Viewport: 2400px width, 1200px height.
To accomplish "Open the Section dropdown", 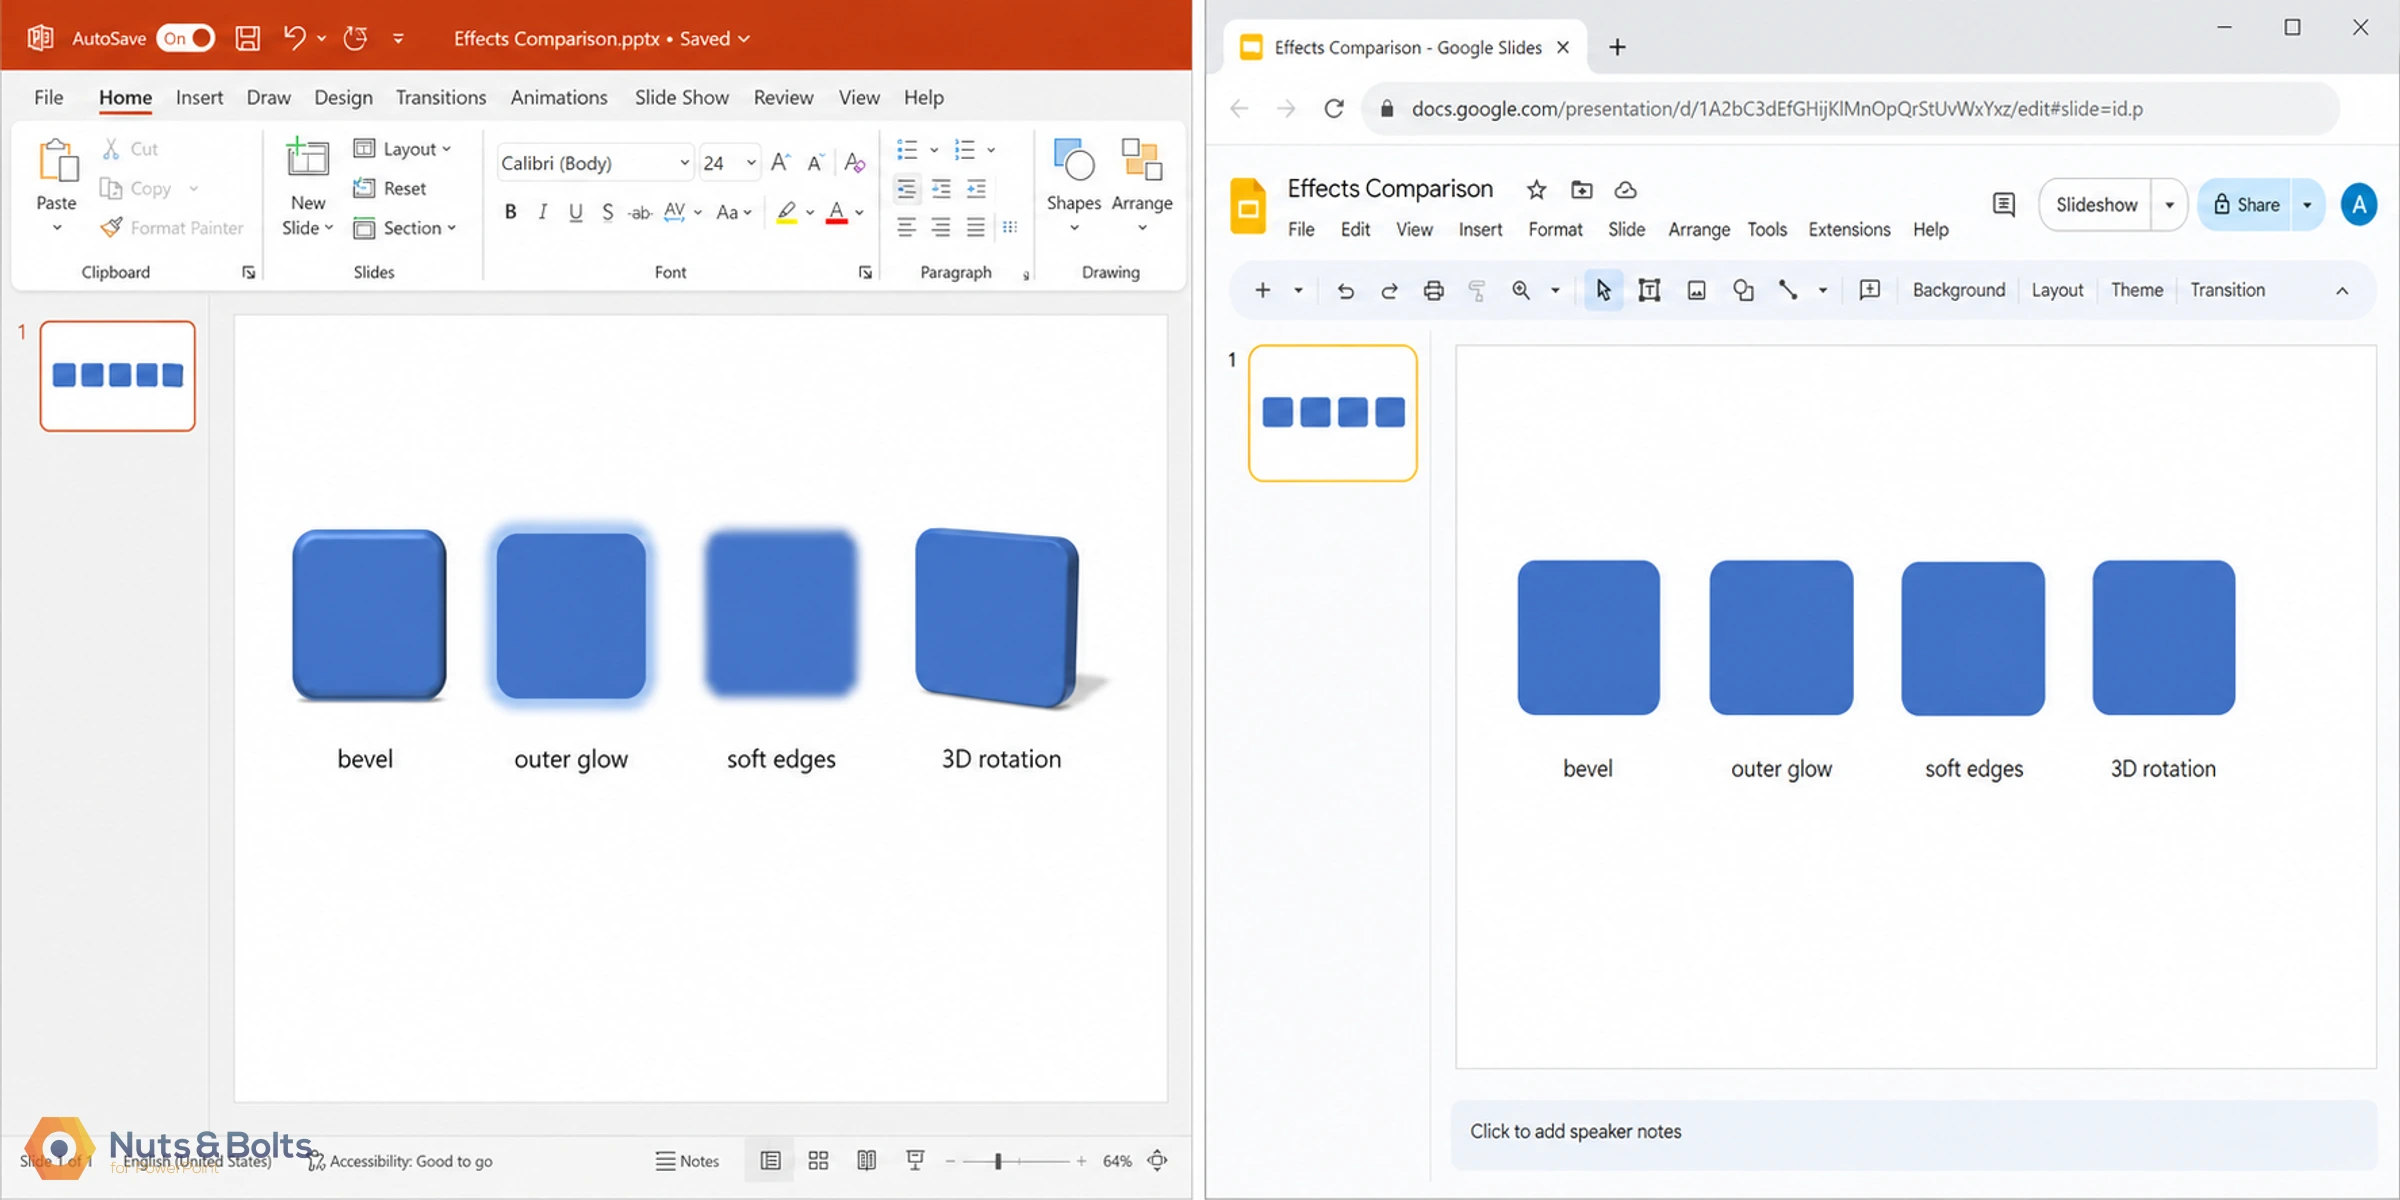I will click(x=405, y=228).
